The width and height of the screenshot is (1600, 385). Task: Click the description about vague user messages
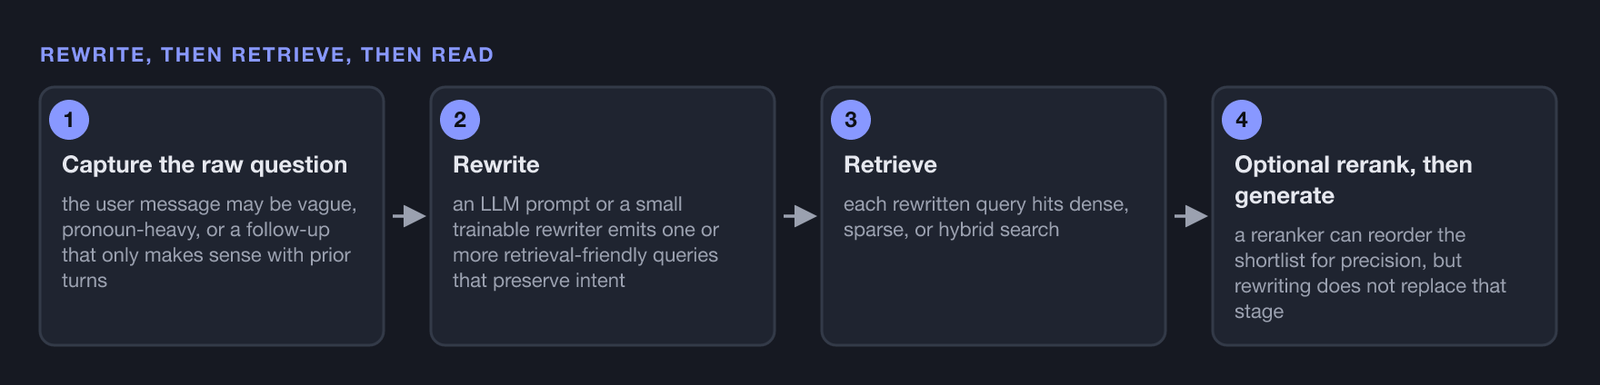click(x=209, y=242)
